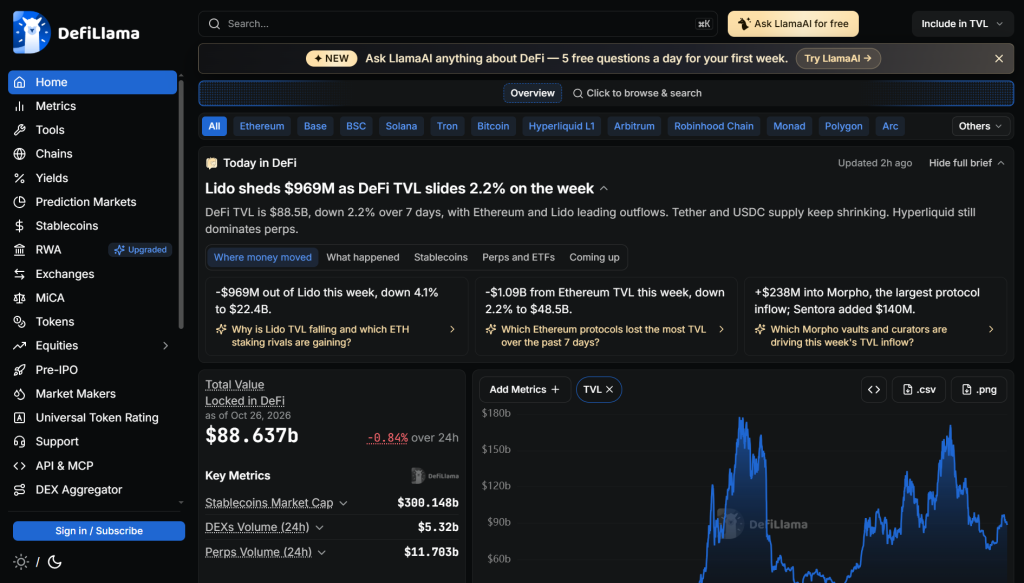1024x583 pixels.
Task: Remove the TVL metric chip
Action: click(609, 390)
